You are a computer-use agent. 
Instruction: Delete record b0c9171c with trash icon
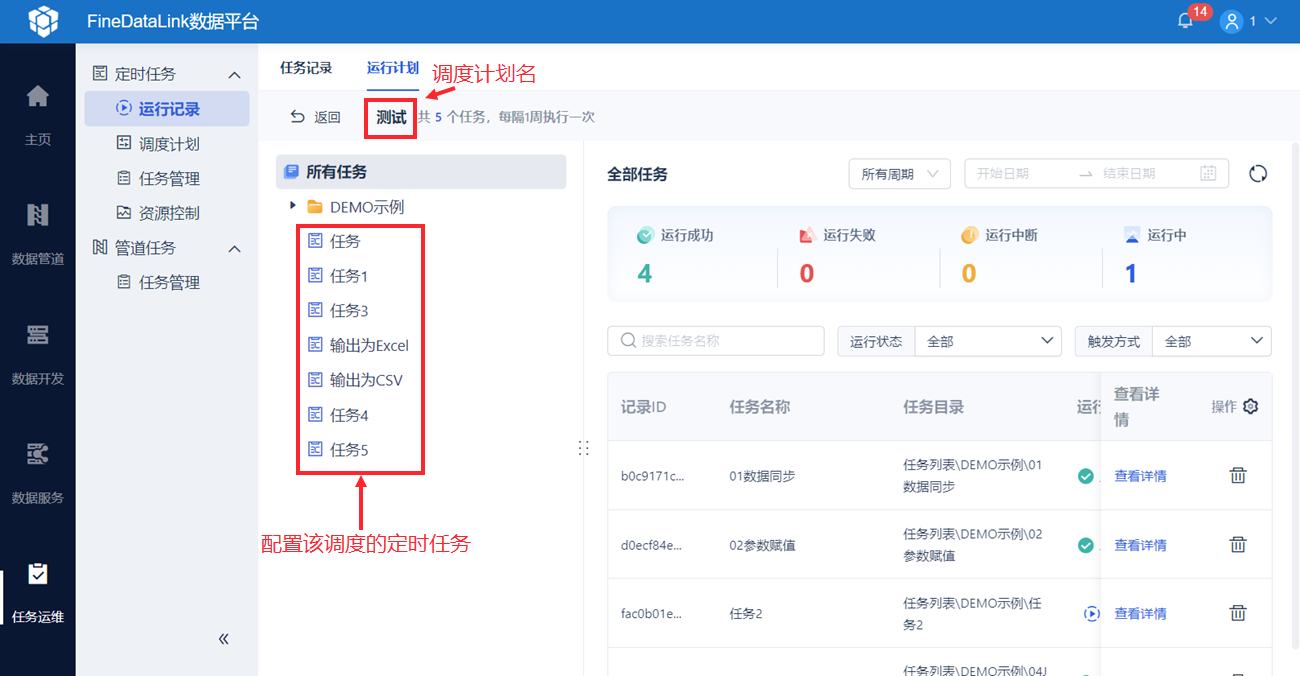1238,475
